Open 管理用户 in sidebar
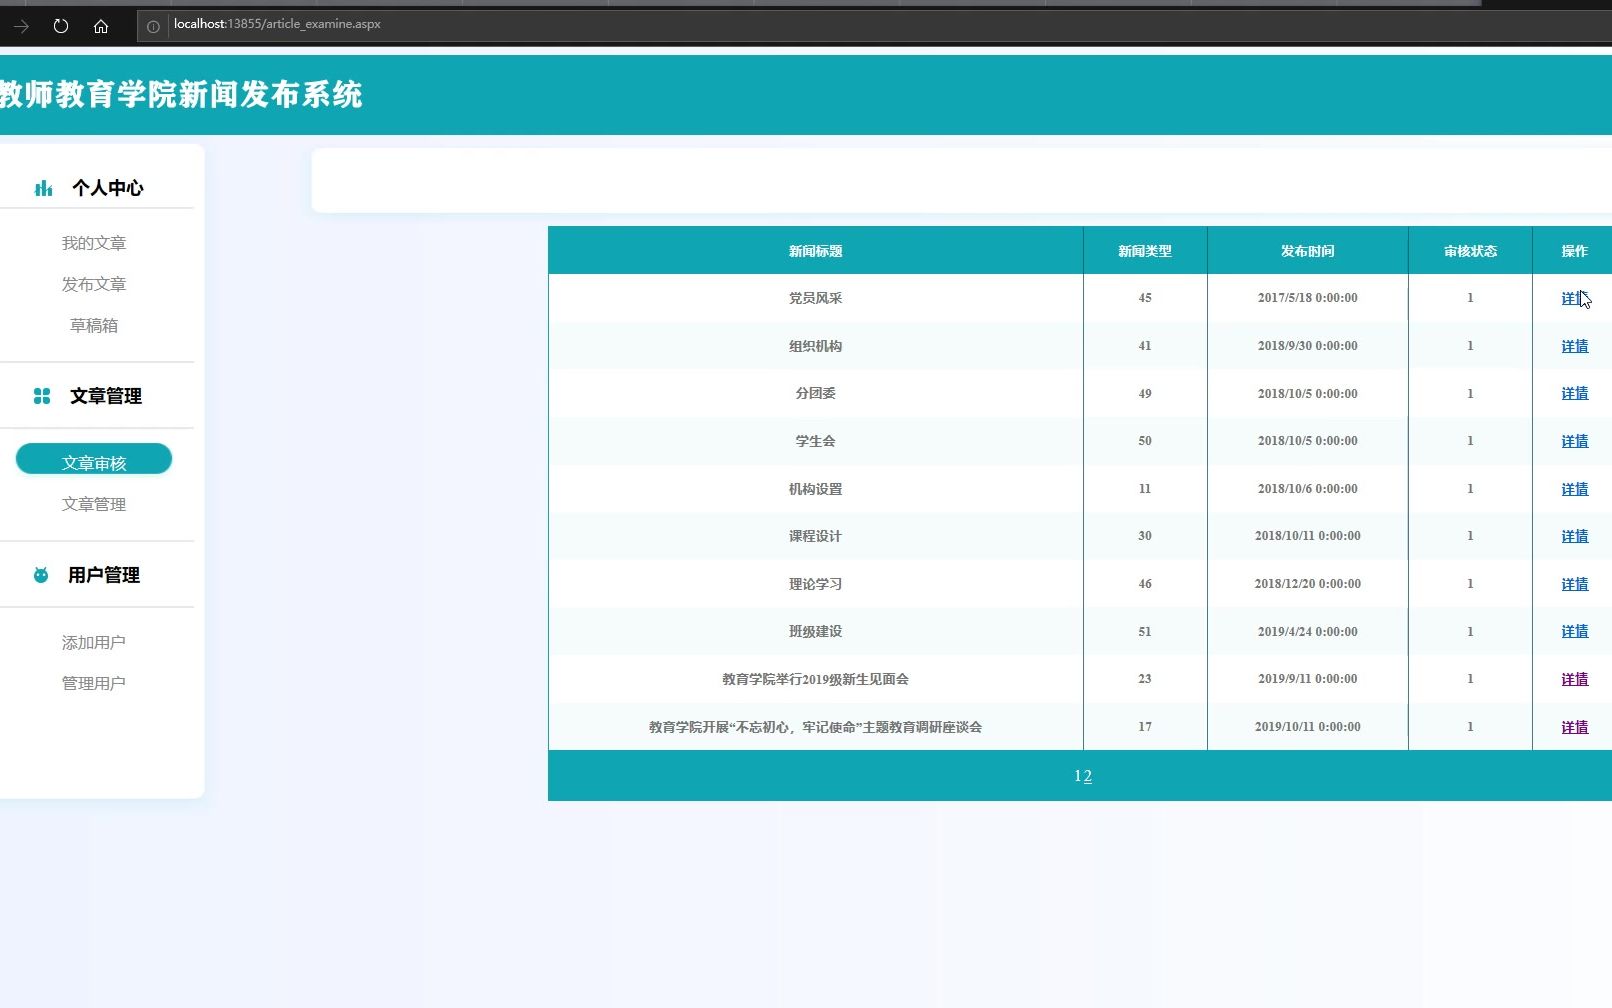This screenshot has width=1612, height=1008. [94, 683]
